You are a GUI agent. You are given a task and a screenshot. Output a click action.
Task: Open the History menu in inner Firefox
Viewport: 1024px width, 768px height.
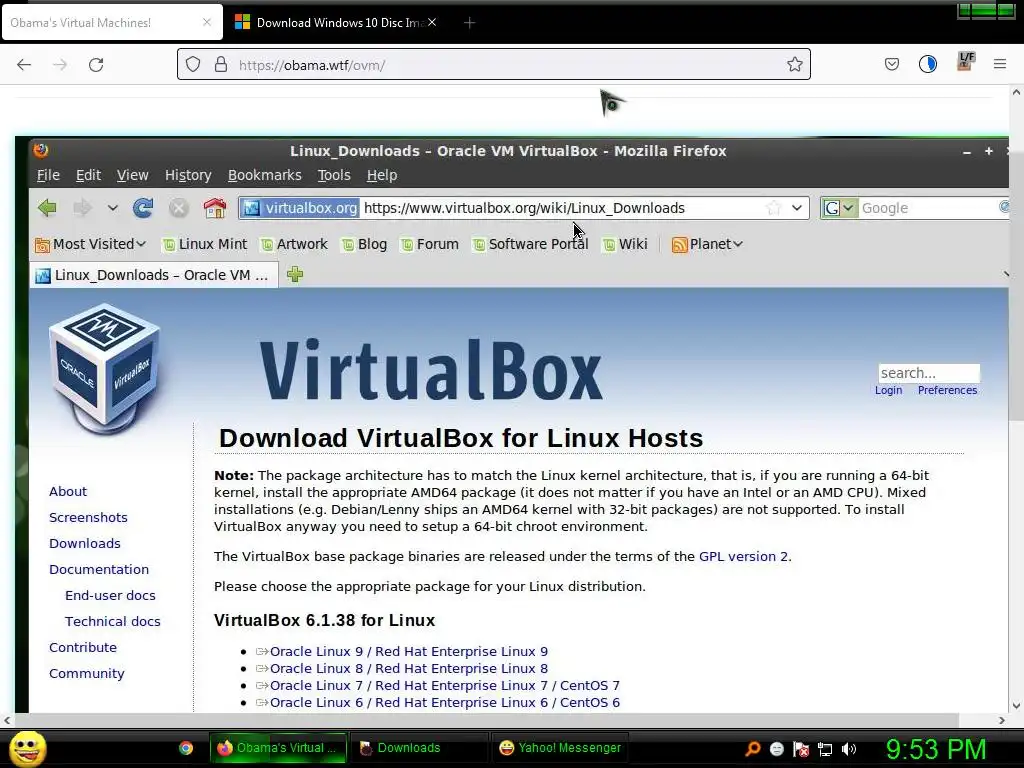pos(188,175)
